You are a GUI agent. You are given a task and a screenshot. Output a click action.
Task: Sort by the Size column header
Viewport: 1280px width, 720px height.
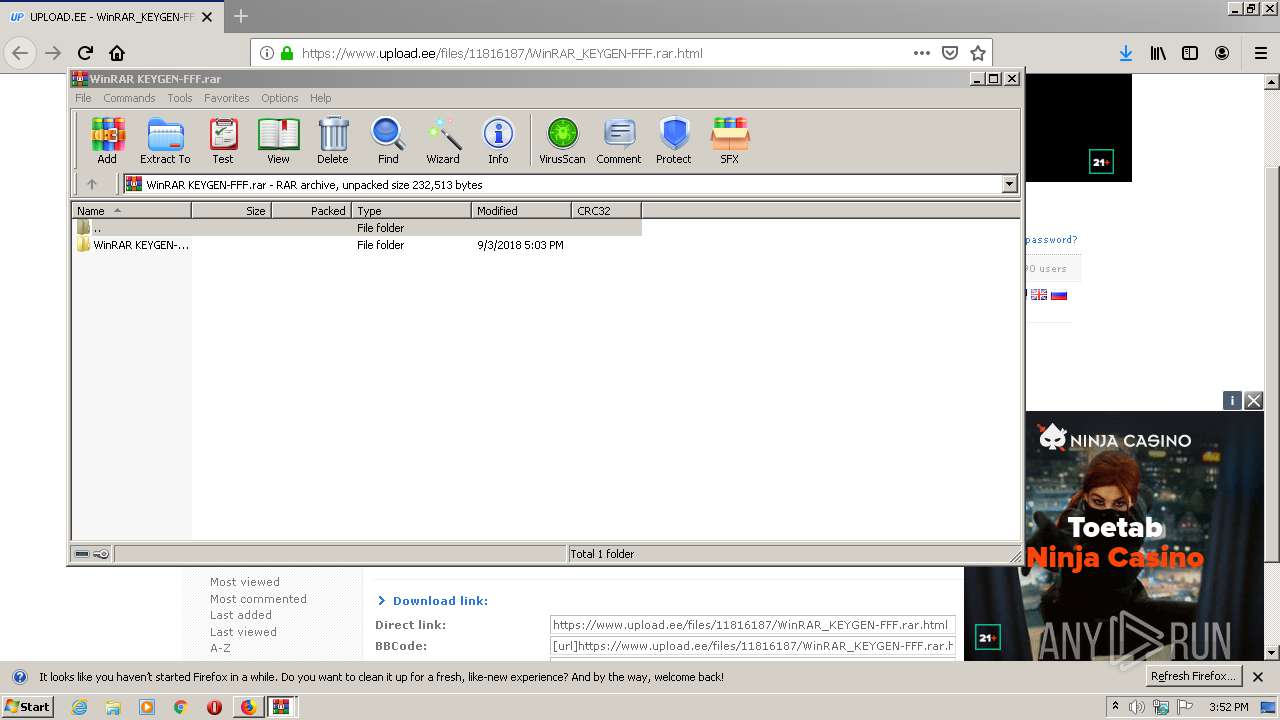click(231, 211)
